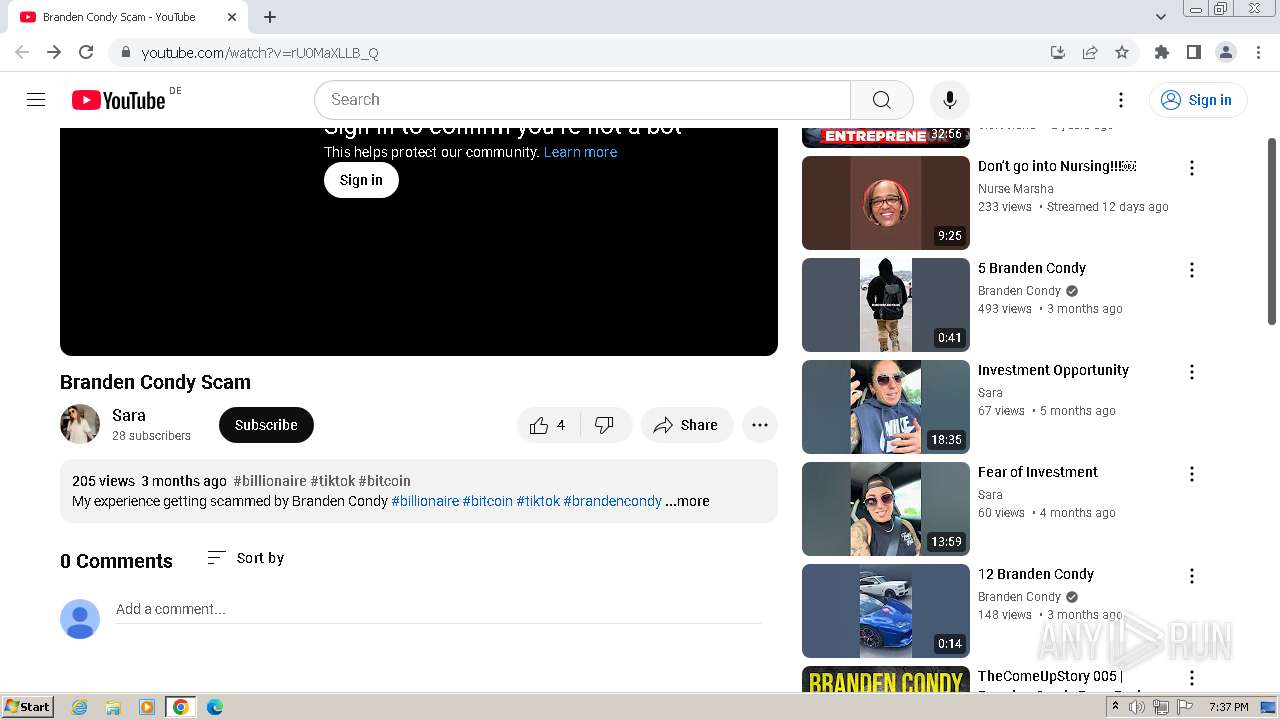Dislike the video with thumbs down
The image size is (1280, 720).
(605, 425)
